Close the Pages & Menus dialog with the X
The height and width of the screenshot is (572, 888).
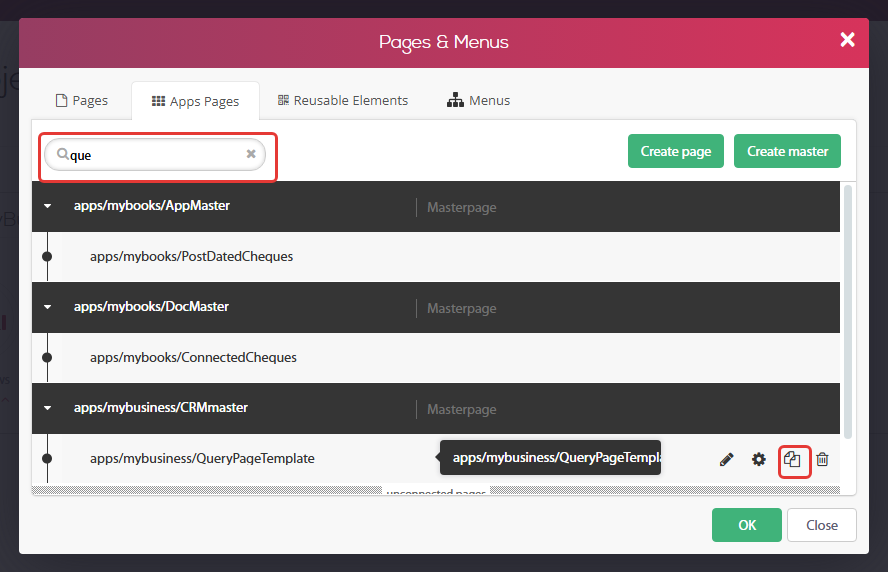click(847, 40)
